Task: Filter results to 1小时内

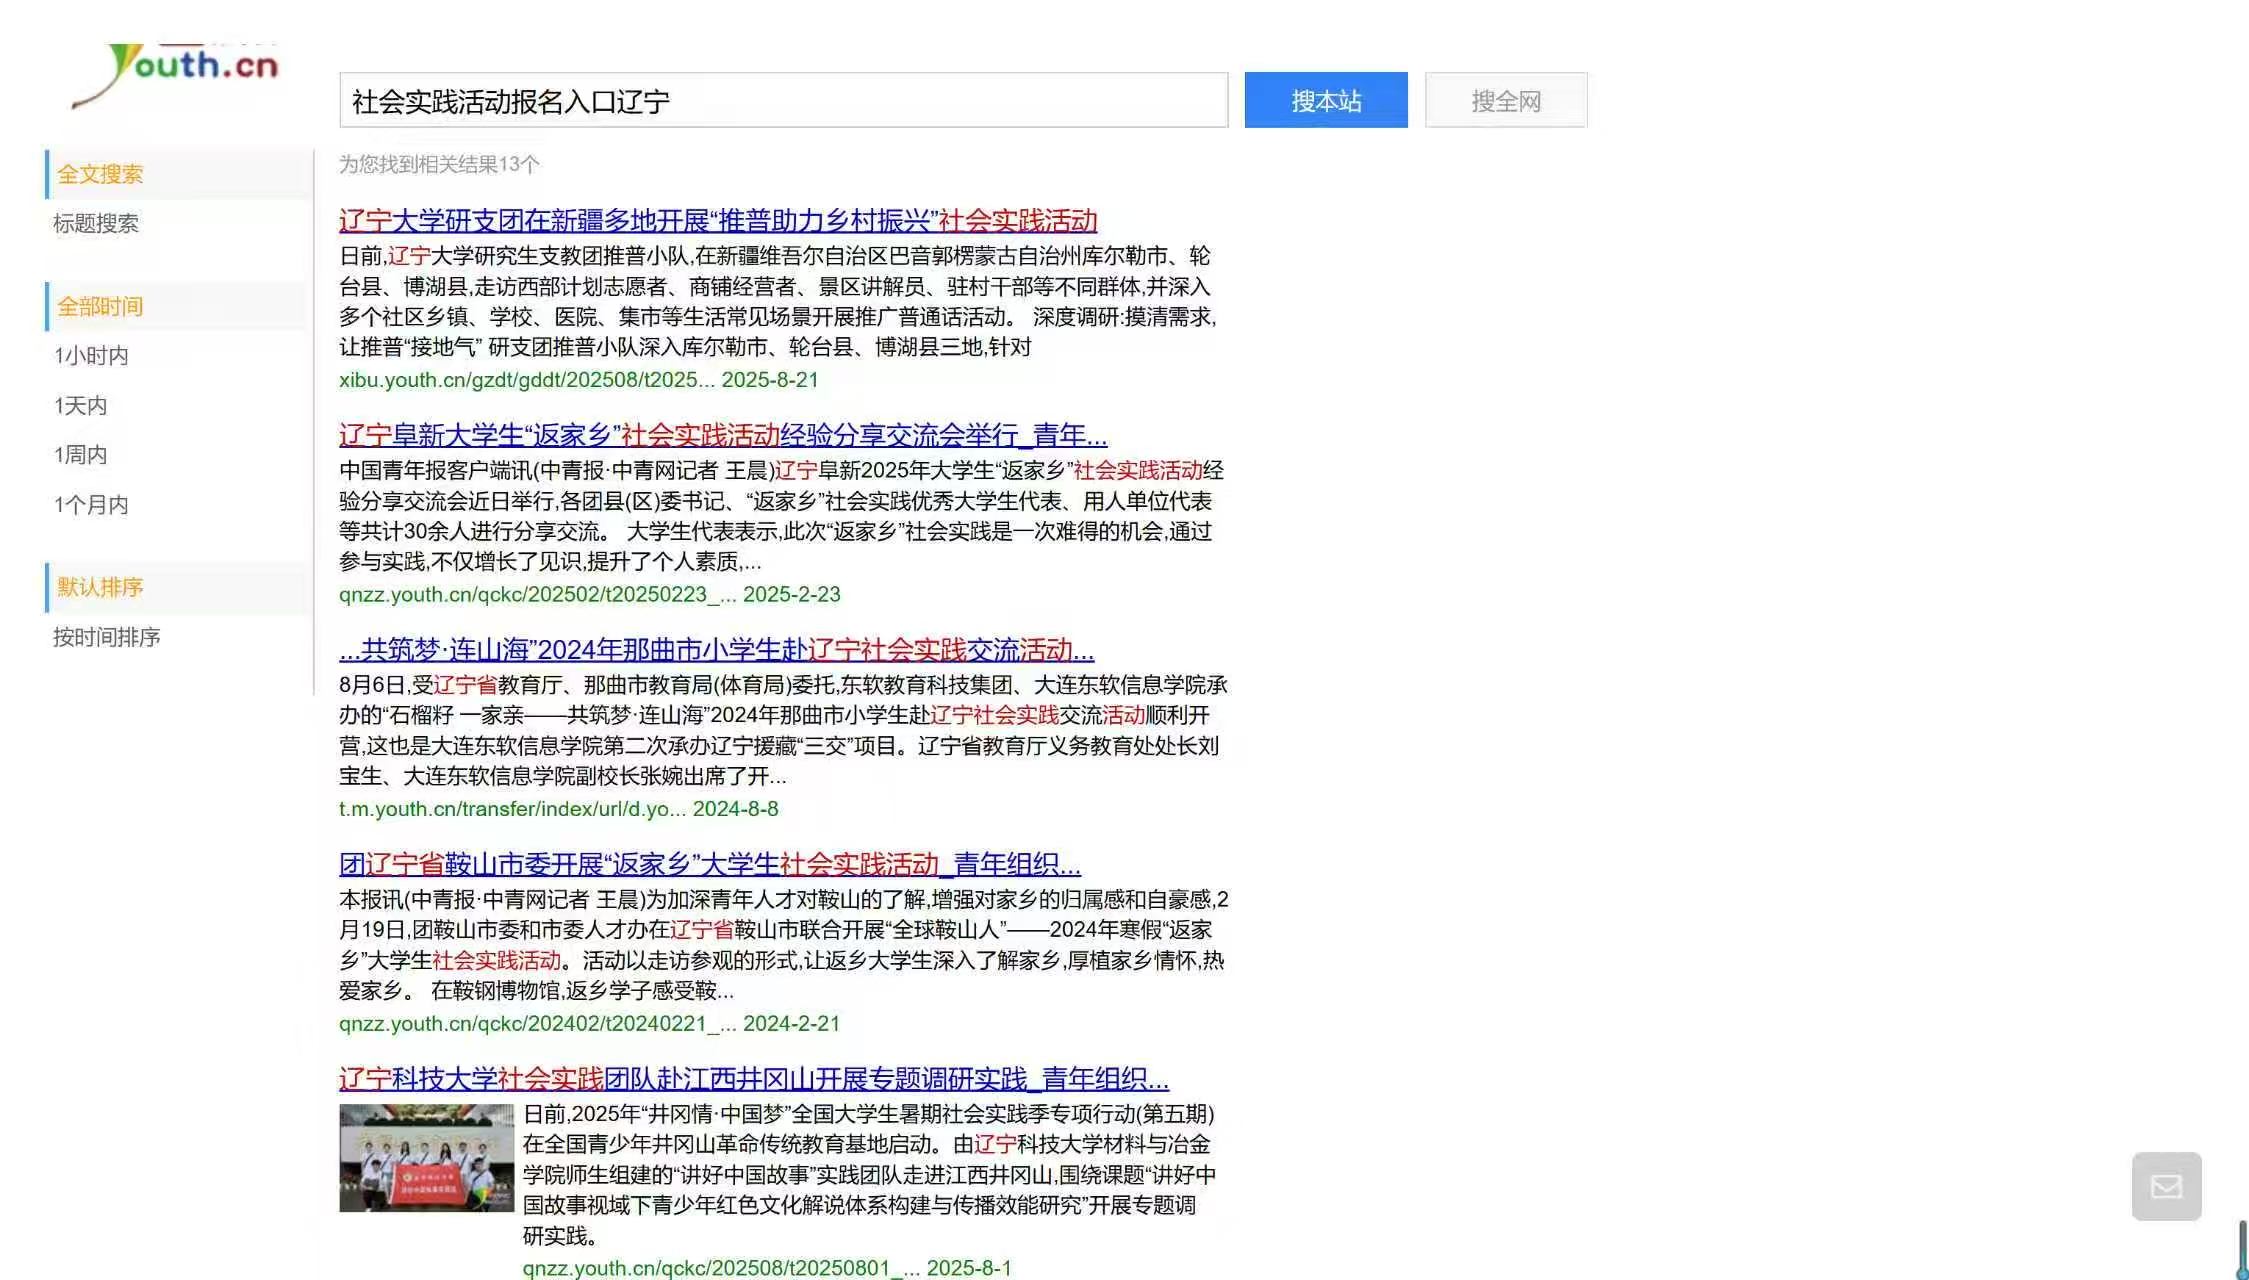Action: tap(91, 356)
